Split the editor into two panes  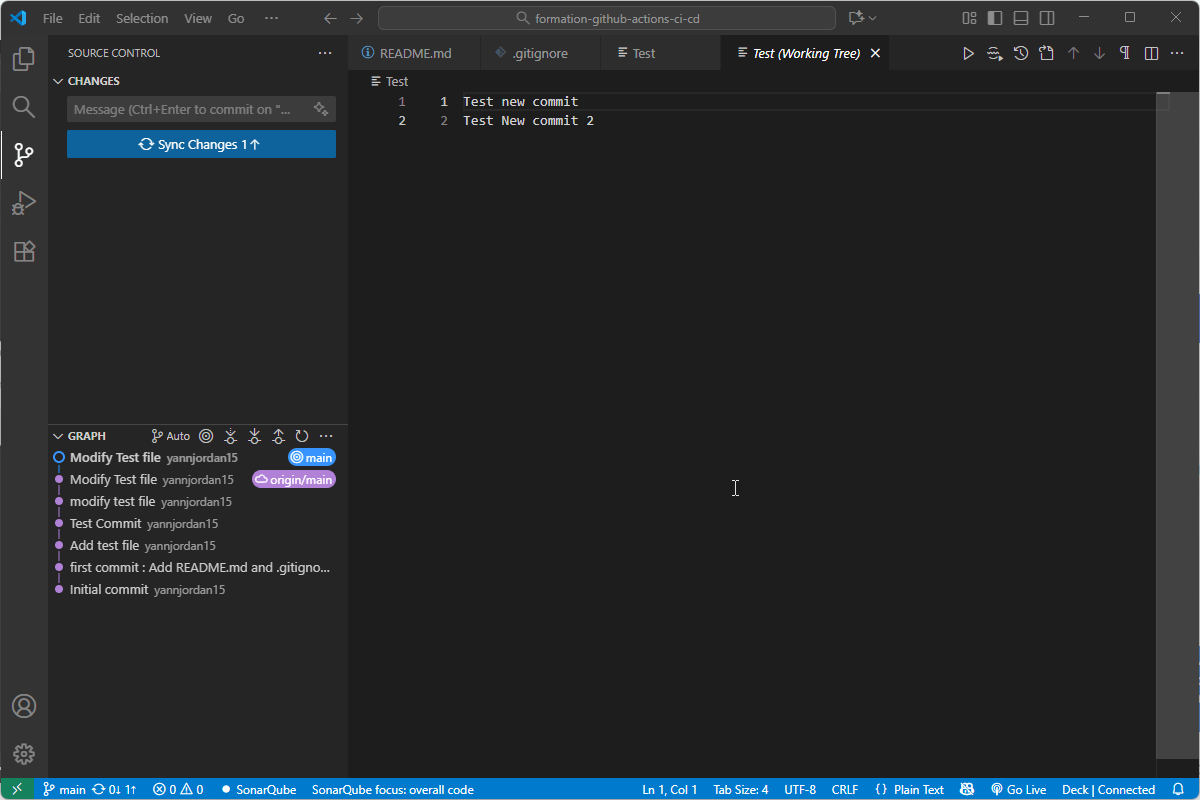point(1150,53)
